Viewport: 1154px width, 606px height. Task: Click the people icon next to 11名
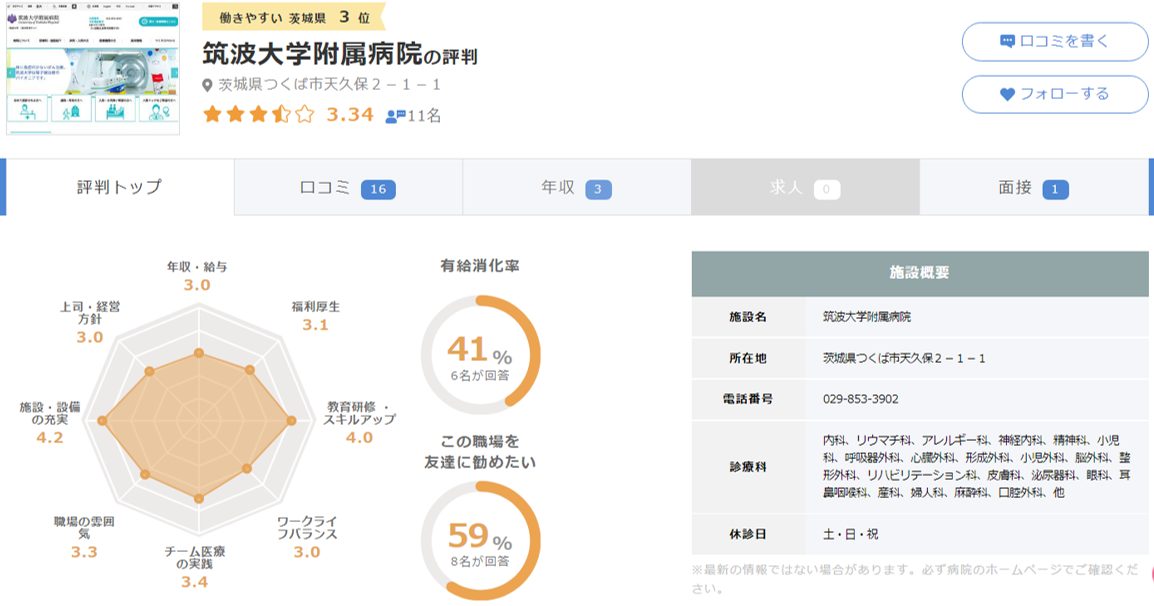tap(394, 115)
